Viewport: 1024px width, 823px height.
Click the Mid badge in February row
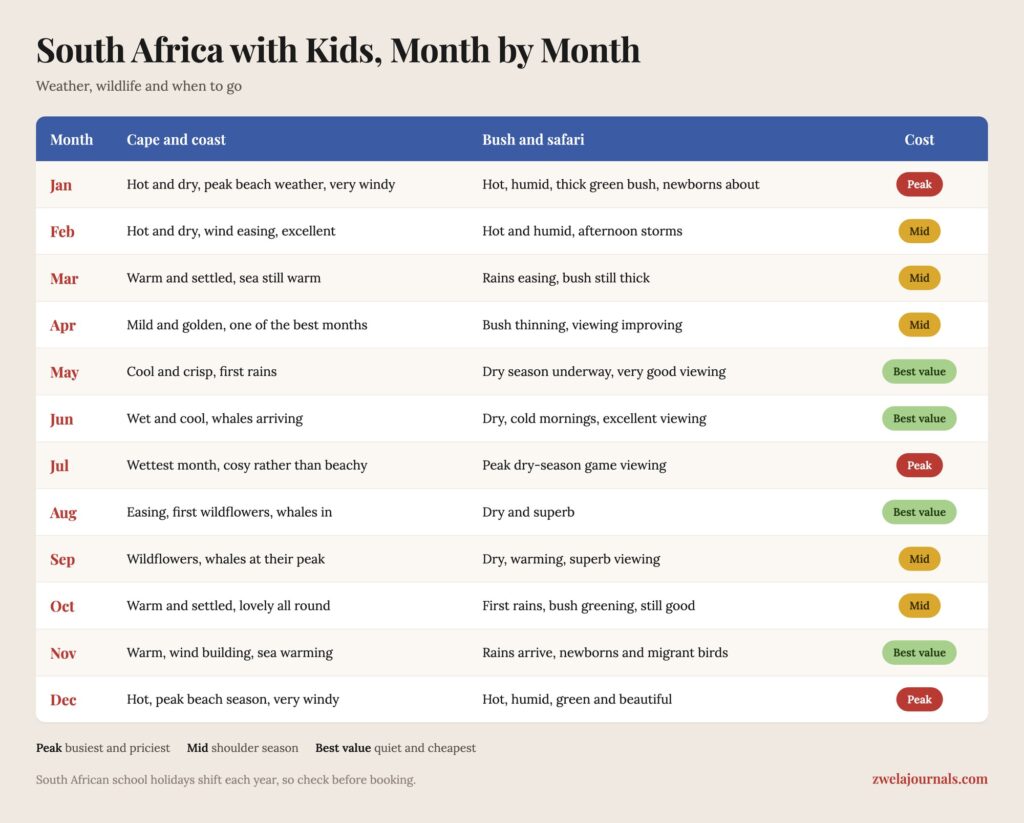pos(919,231)
